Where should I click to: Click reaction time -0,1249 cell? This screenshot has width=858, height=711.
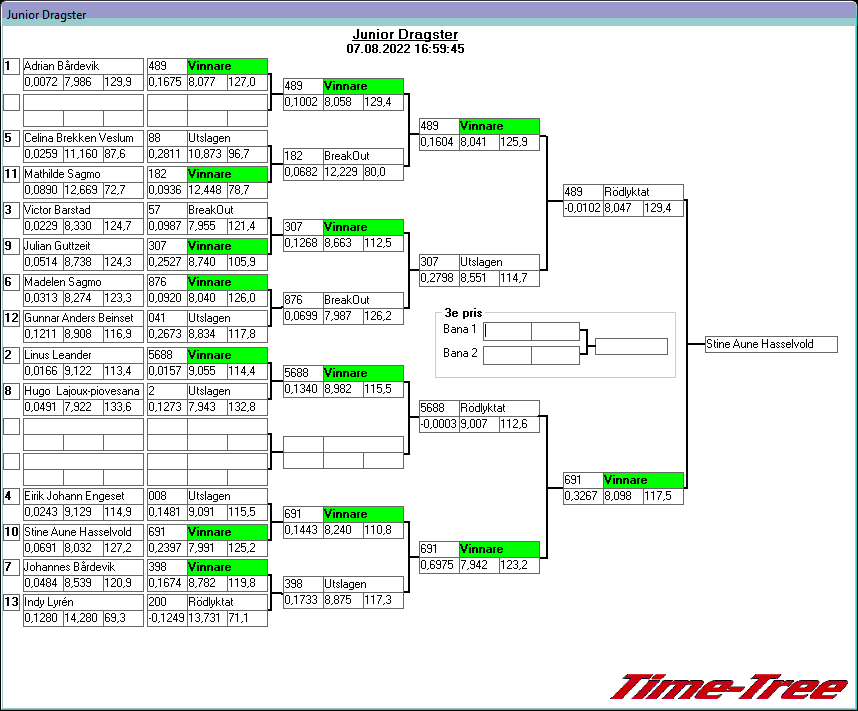(x=167, y=618)
